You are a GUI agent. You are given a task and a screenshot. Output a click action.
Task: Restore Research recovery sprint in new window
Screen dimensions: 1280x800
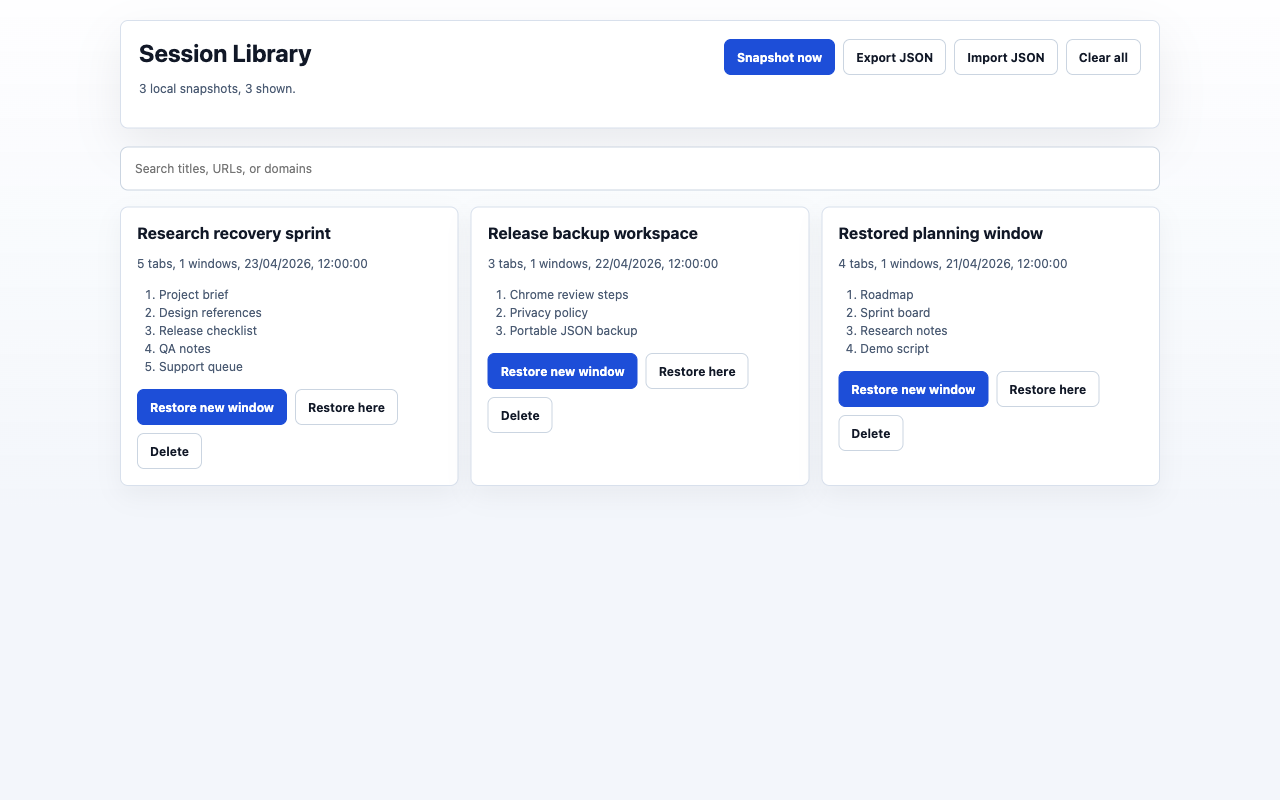pyautogui.click(x=212, y=407)
